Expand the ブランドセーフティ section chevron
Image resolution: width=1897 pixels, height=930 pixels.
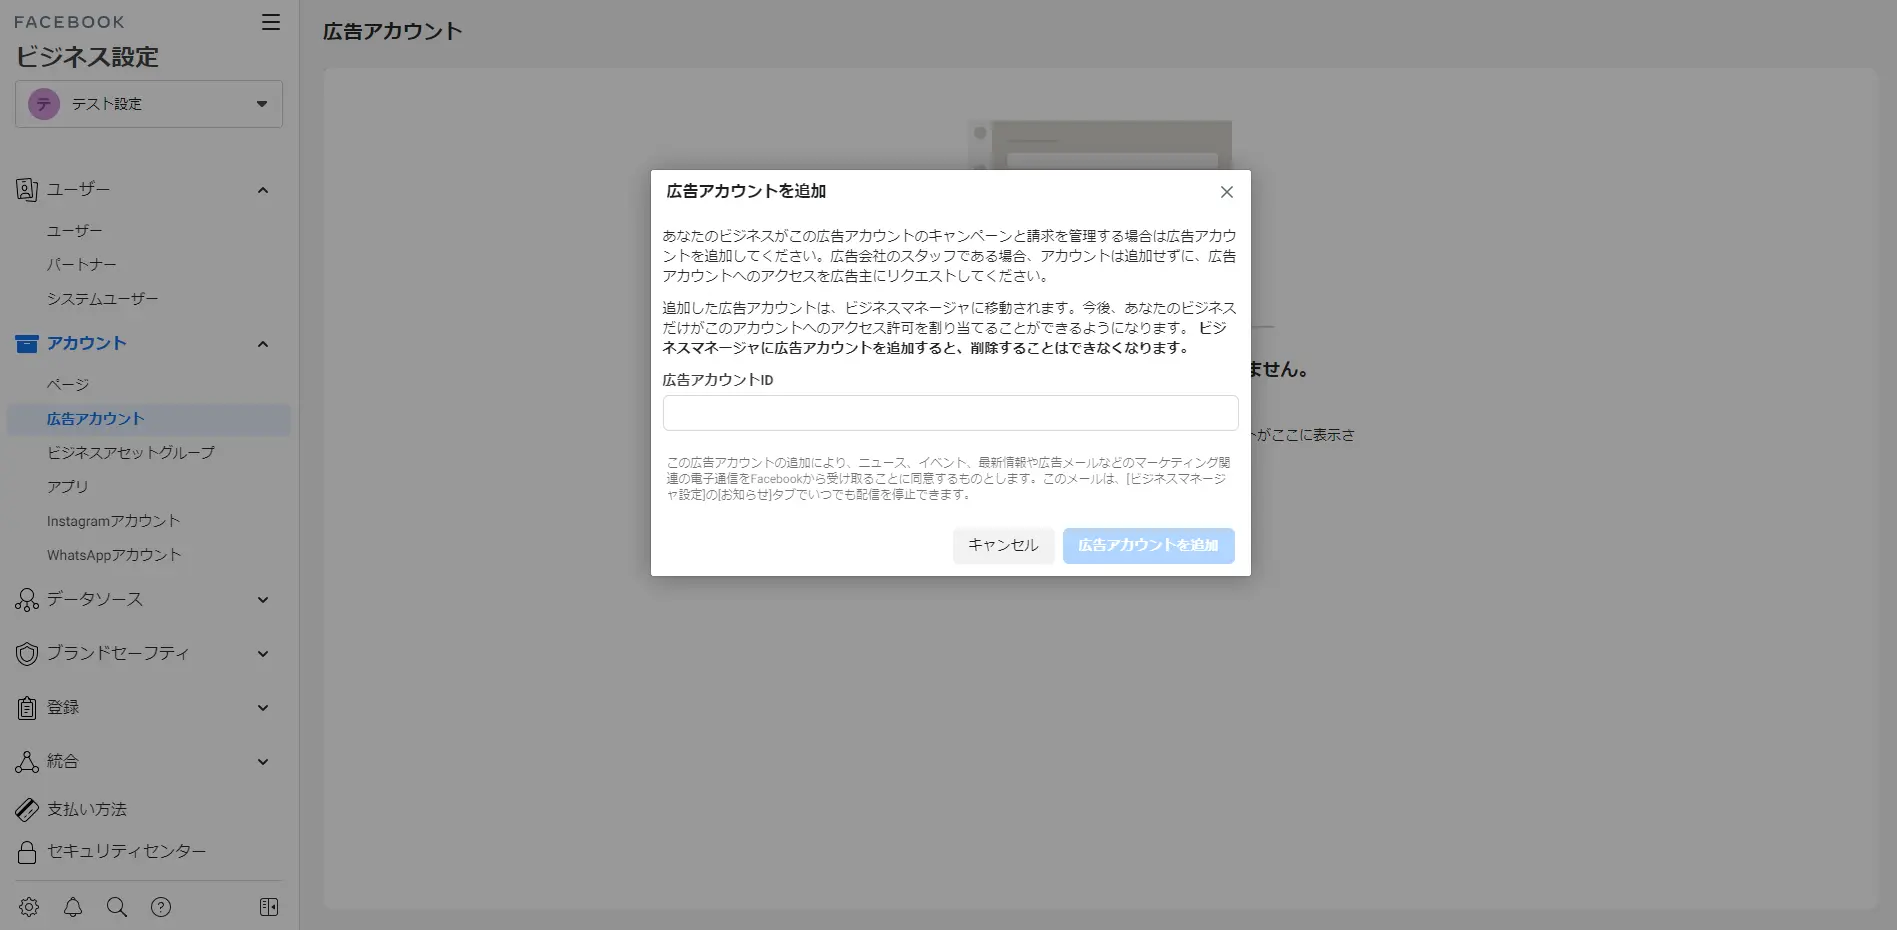(x=263, y=654)
